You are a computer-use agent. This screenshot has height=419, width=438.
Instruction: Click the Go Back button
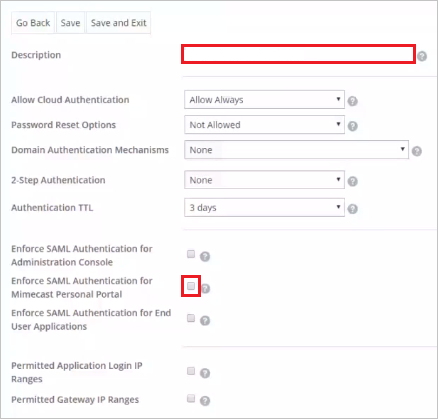point(33,23)
